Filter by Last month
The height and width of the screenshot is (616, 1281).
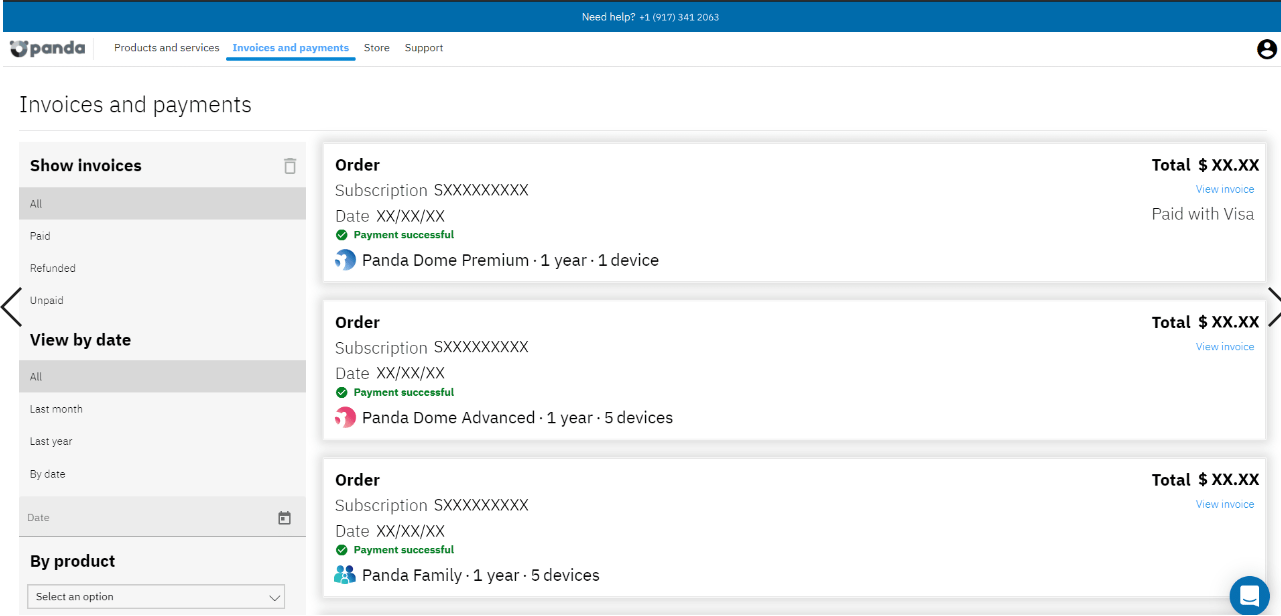162,409
